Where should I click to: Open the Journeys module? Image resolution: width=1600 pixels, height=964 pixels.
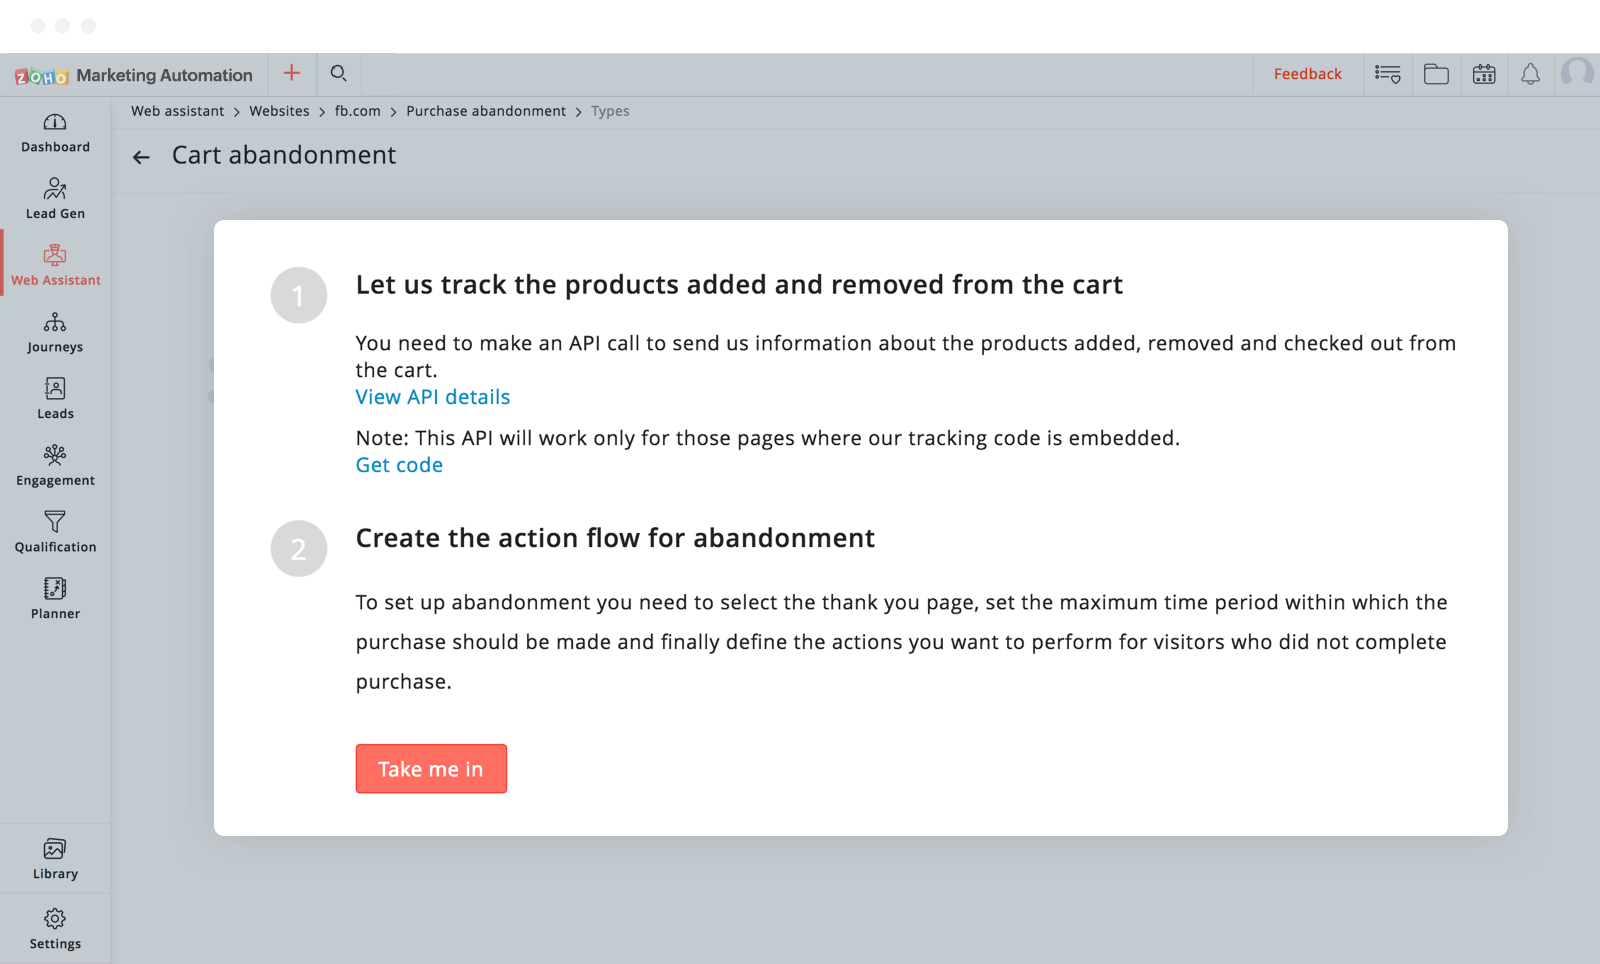coord(55,333)
